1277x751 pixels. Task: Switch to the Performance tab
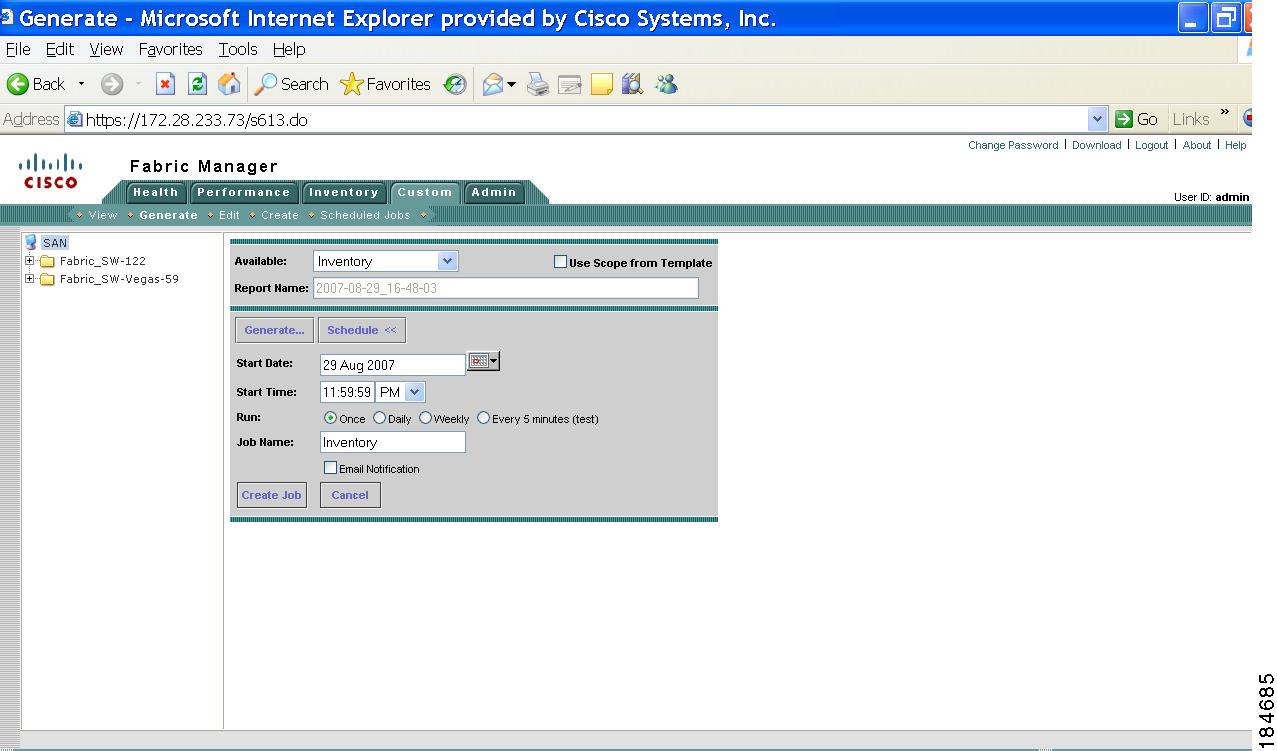243,193
